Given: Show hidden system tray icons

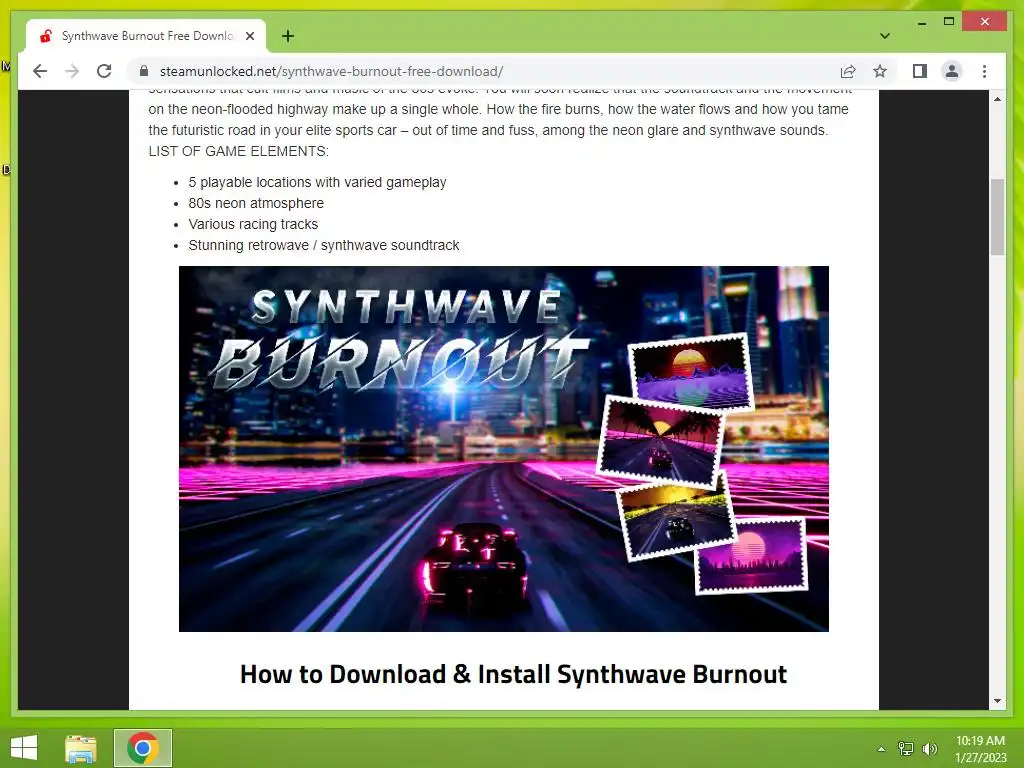Looking at the screenshot, I should click(881, 749).
